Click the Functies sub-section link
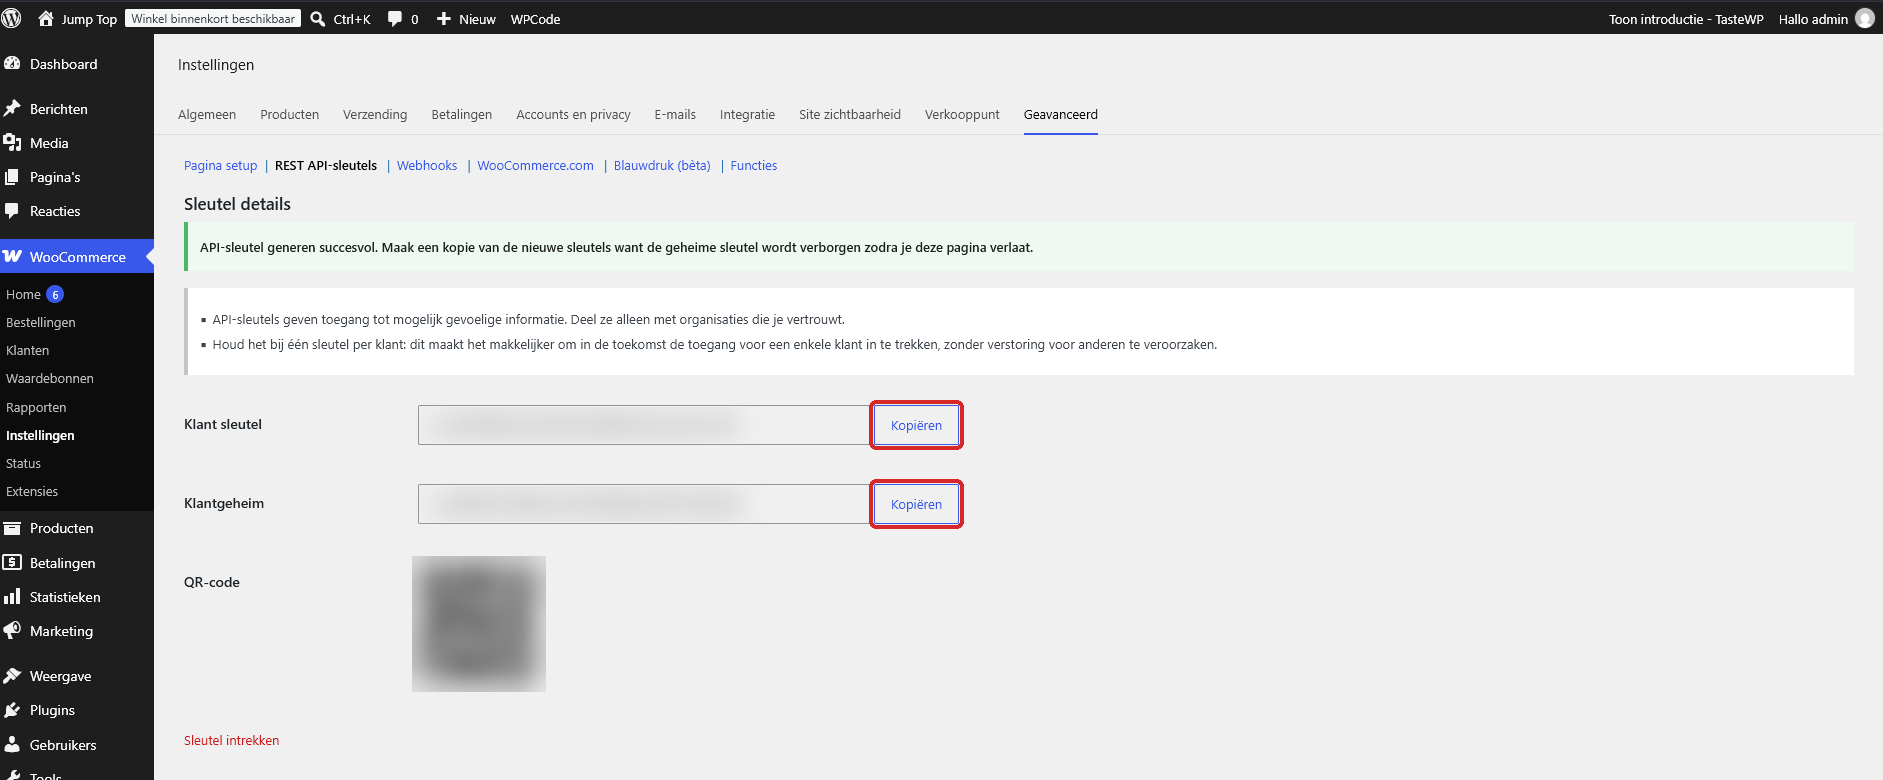The width and height of the screenshot is (1883, 780). point(754,166)
